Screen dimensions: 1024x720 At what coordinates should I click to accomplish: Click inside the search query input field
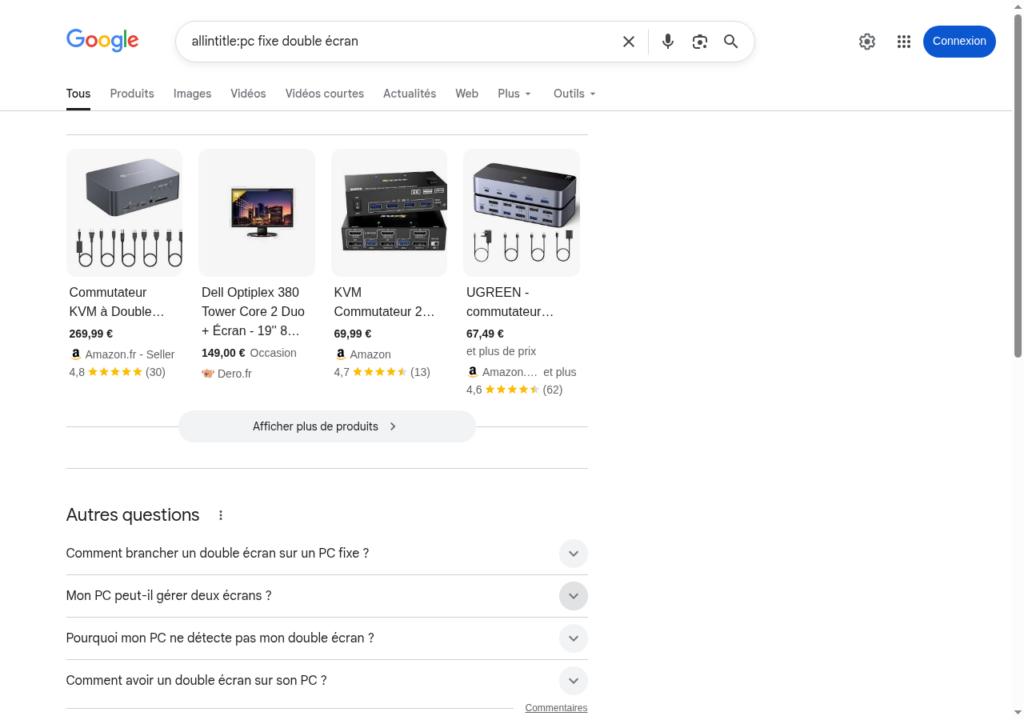[x=400, y=41]
